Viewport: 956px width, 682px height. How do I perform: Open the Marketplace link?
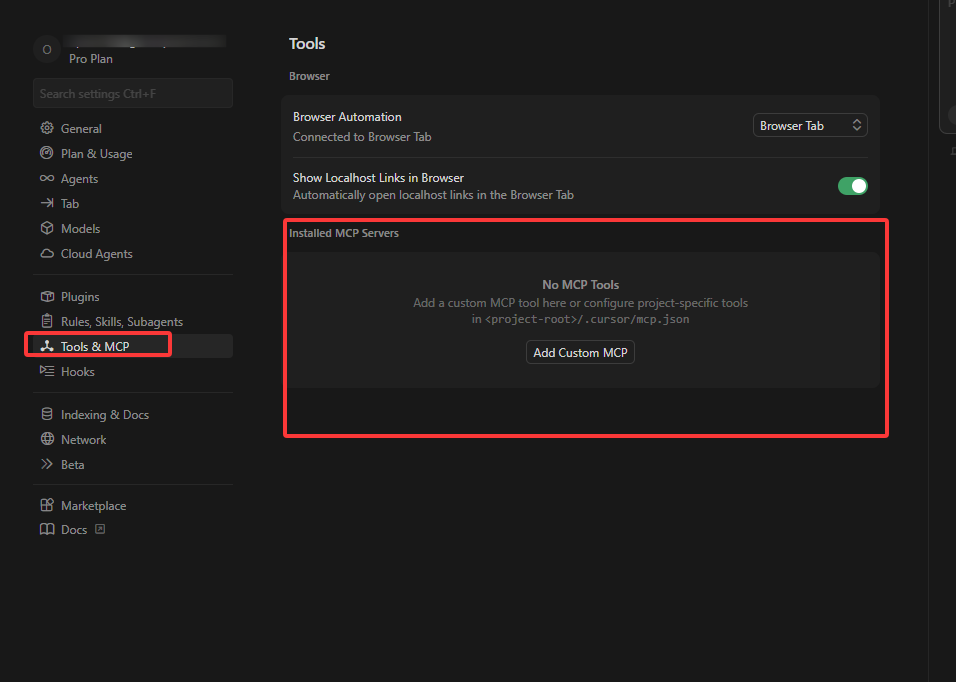[x=133, y=505]
